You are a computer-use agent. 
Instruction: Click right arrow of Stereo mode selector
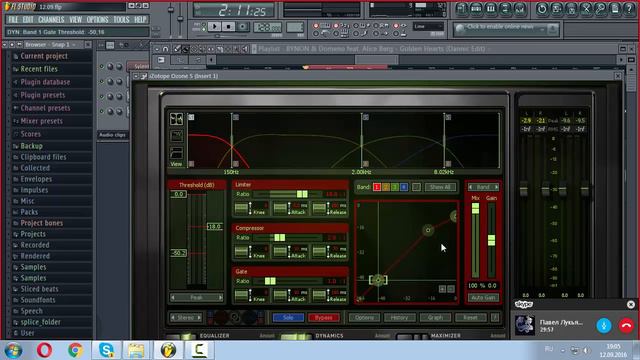[199, 317]
